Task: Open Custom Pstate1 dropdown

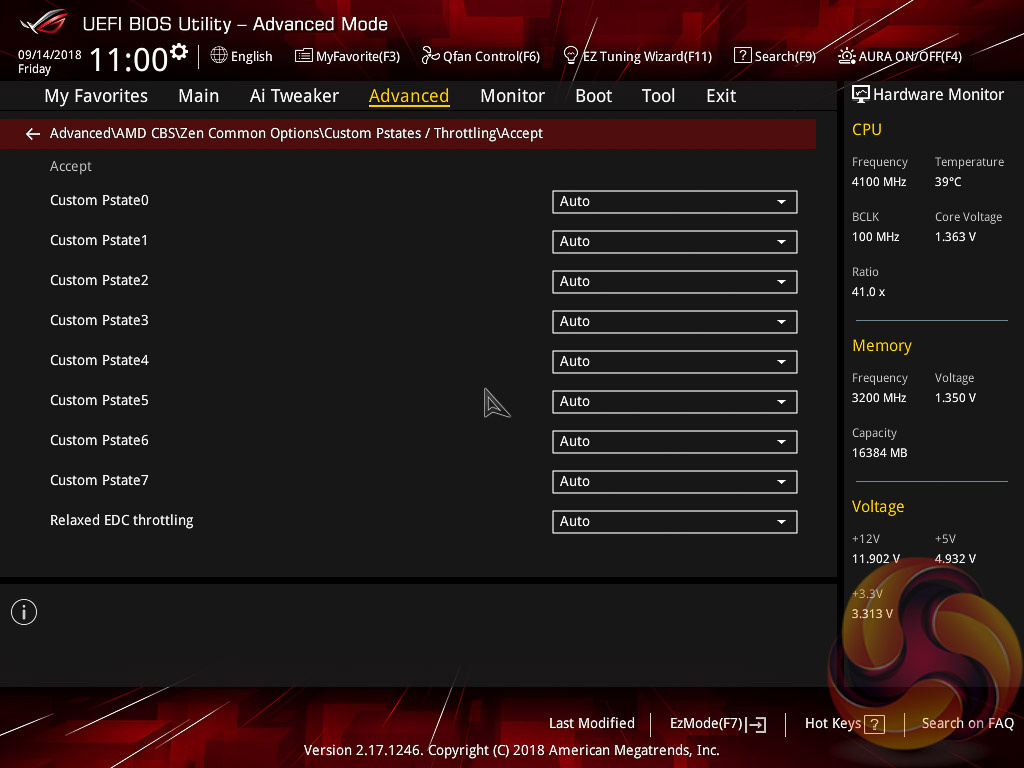Action: click(x=675, y=242)
